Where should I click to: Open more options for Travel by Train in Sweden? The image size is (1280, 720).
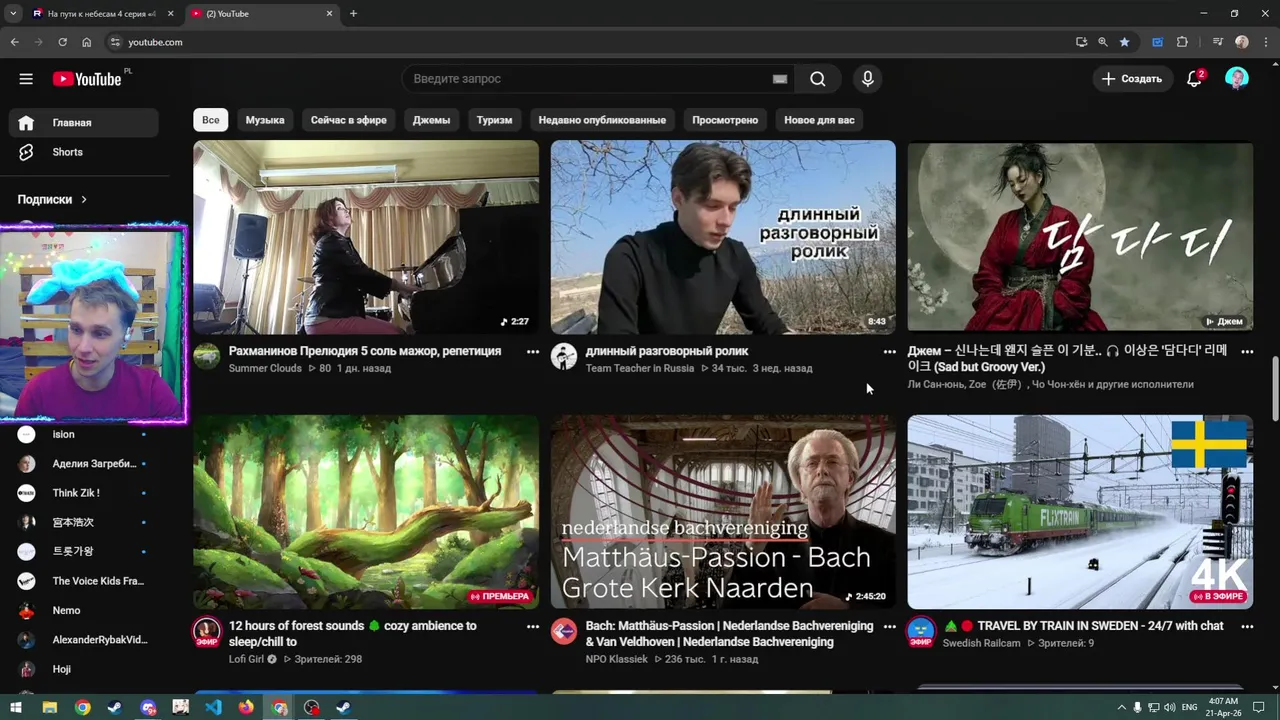pos(1247,627)
